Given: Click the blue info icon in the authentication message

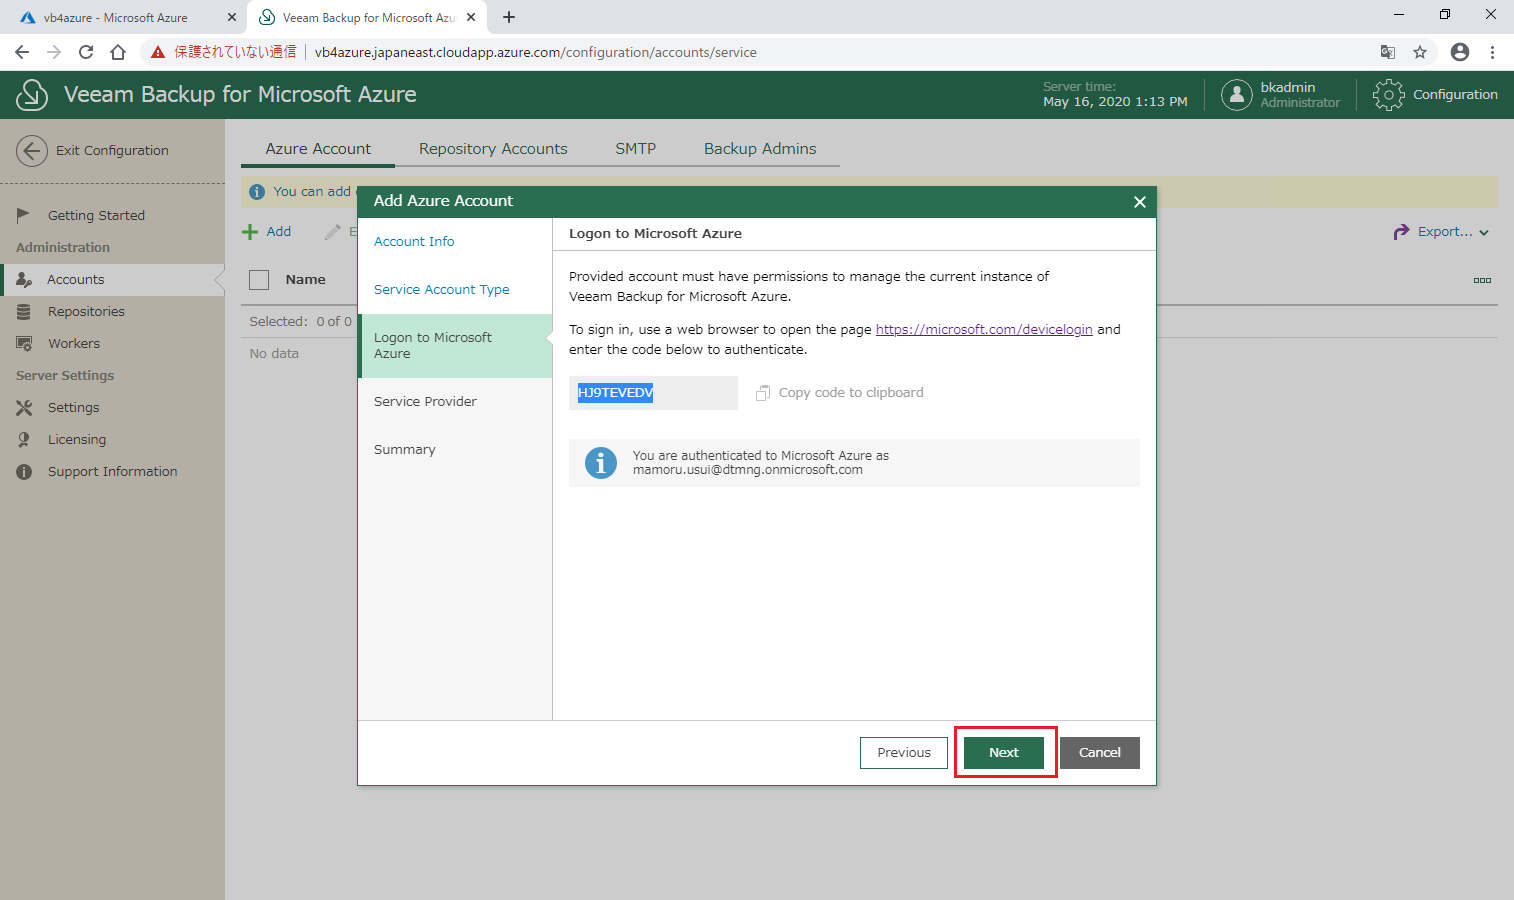Looking at the screenshot, I should pyautogui.click(x=601, y=463).
